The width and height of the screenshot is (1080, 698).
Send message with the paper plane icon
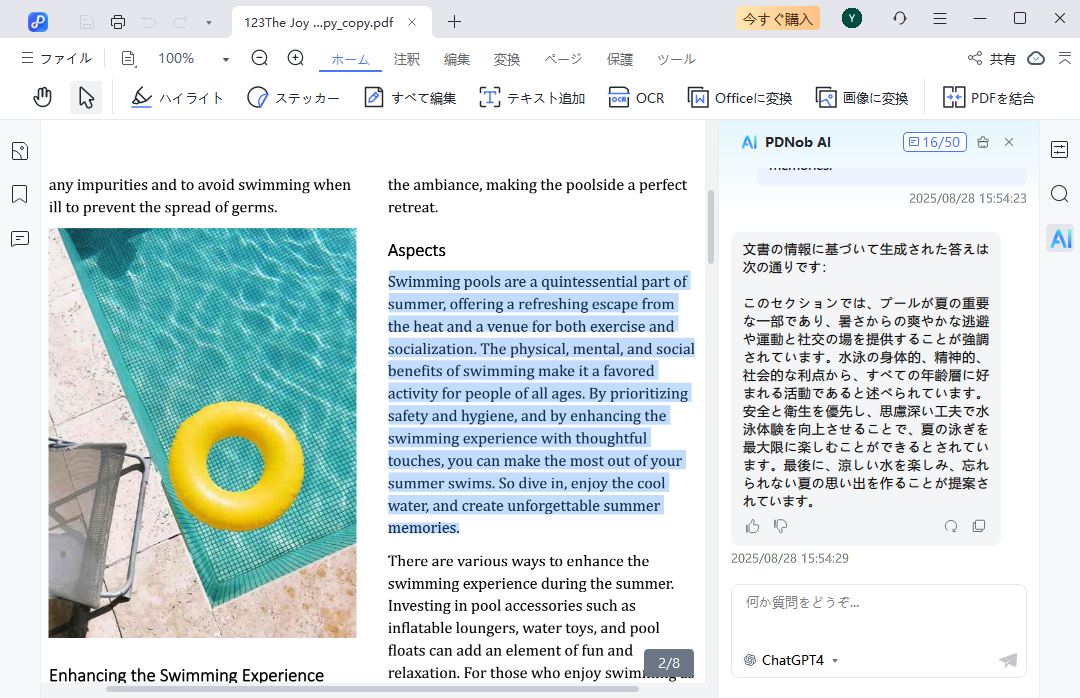(1007, 660)
